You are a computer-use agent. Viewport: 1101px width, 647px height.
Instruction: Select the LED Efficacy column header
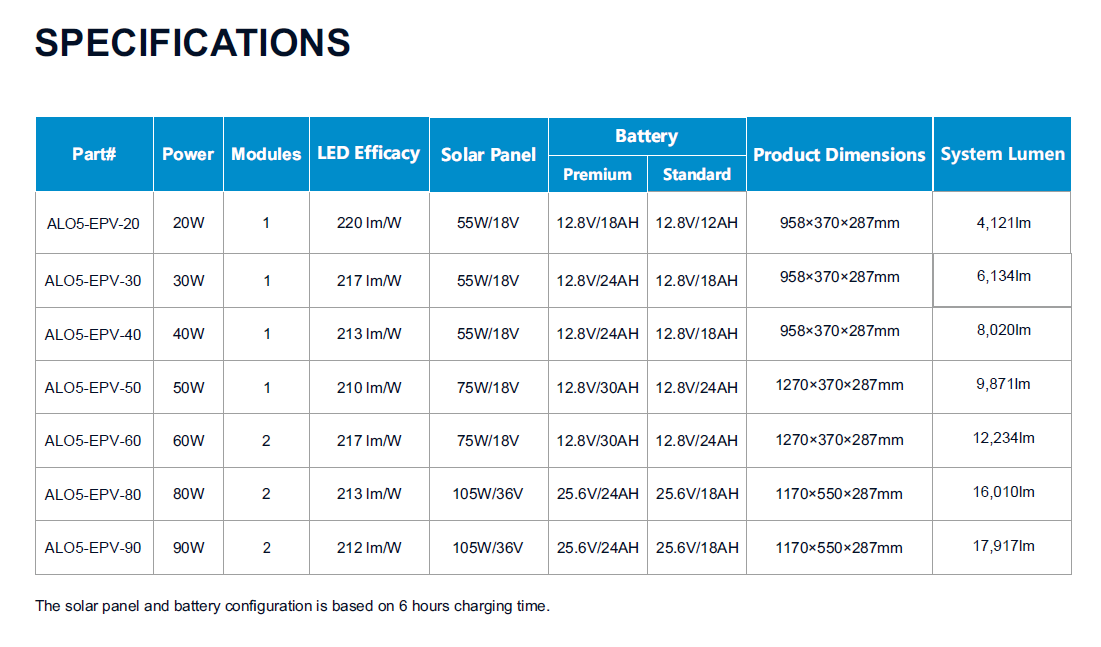coord(368,153)
